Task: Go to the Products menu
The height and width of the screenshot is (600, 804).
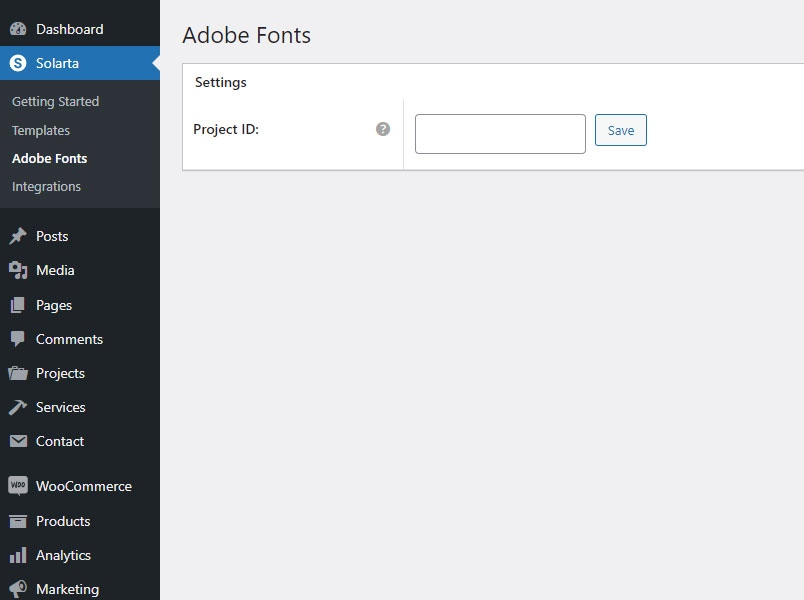Action: click(80, 522)
